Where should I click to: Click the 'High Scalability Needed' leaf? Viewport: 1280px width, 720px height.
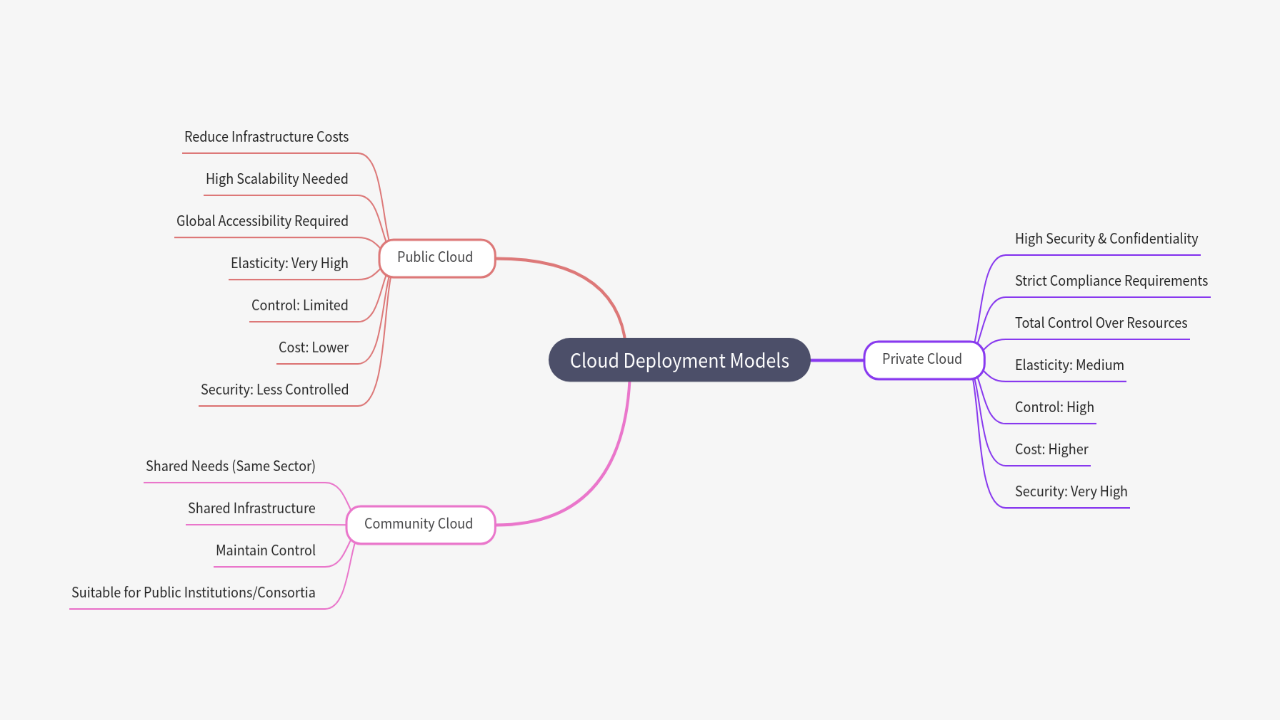point(277,179)
